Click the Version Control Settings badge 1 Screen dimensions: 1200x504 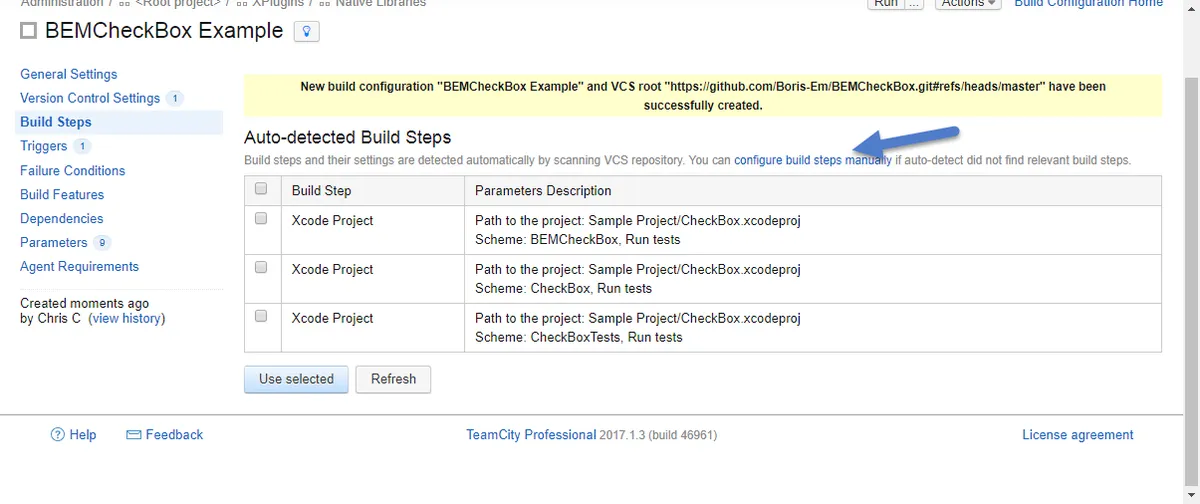point(174,98)
